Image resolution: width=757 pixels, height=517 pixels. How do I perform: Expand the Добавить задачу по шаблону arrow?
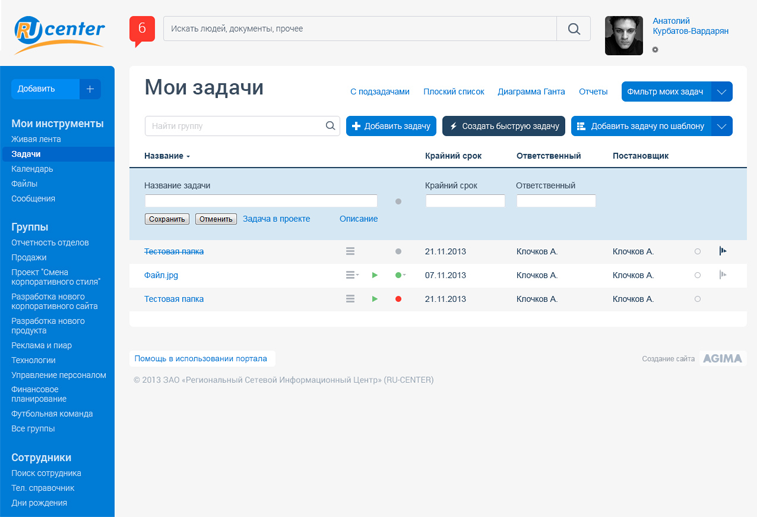coord(722,126)
